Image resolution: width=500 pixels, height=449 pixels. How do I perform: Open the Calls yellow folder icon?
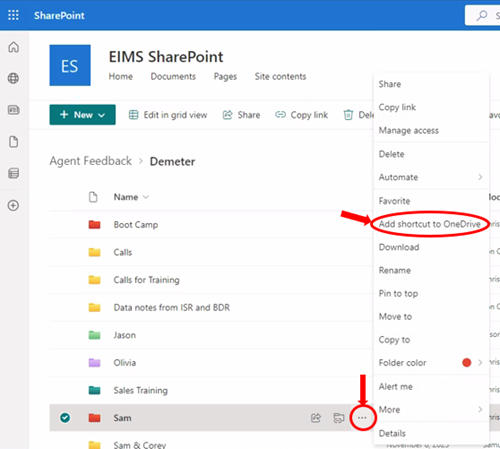tap(94, 252)
